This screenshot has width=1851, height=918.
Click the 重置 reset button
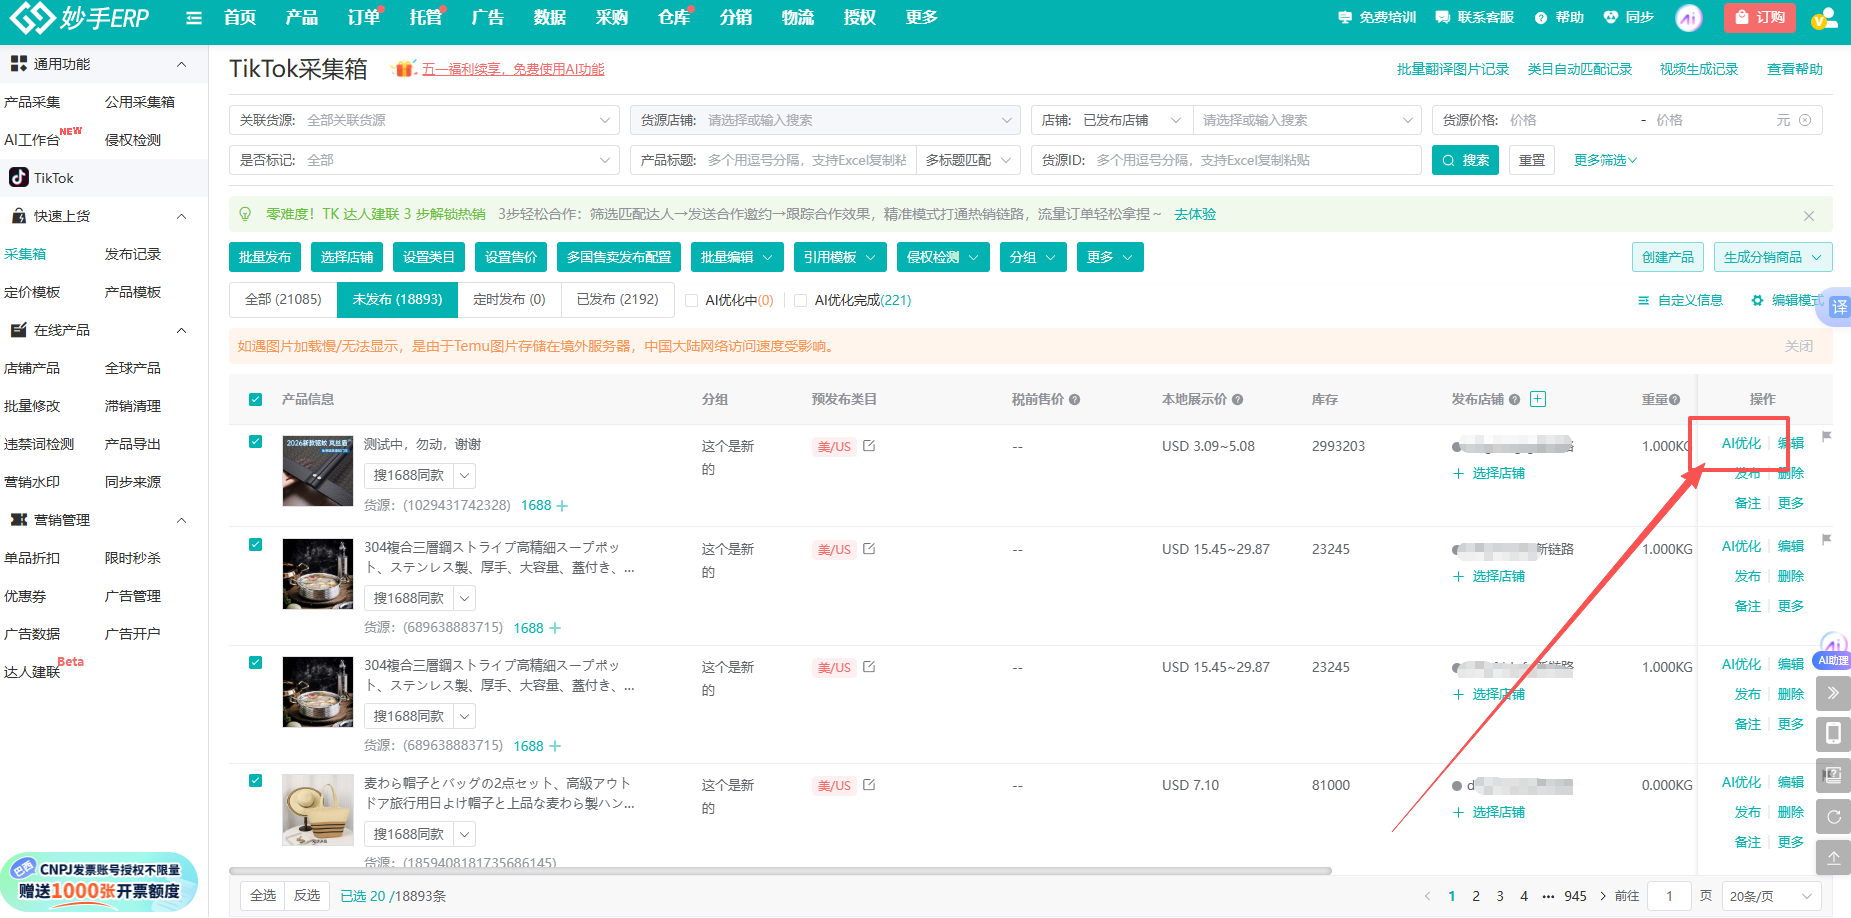(x=1532, y=160)
